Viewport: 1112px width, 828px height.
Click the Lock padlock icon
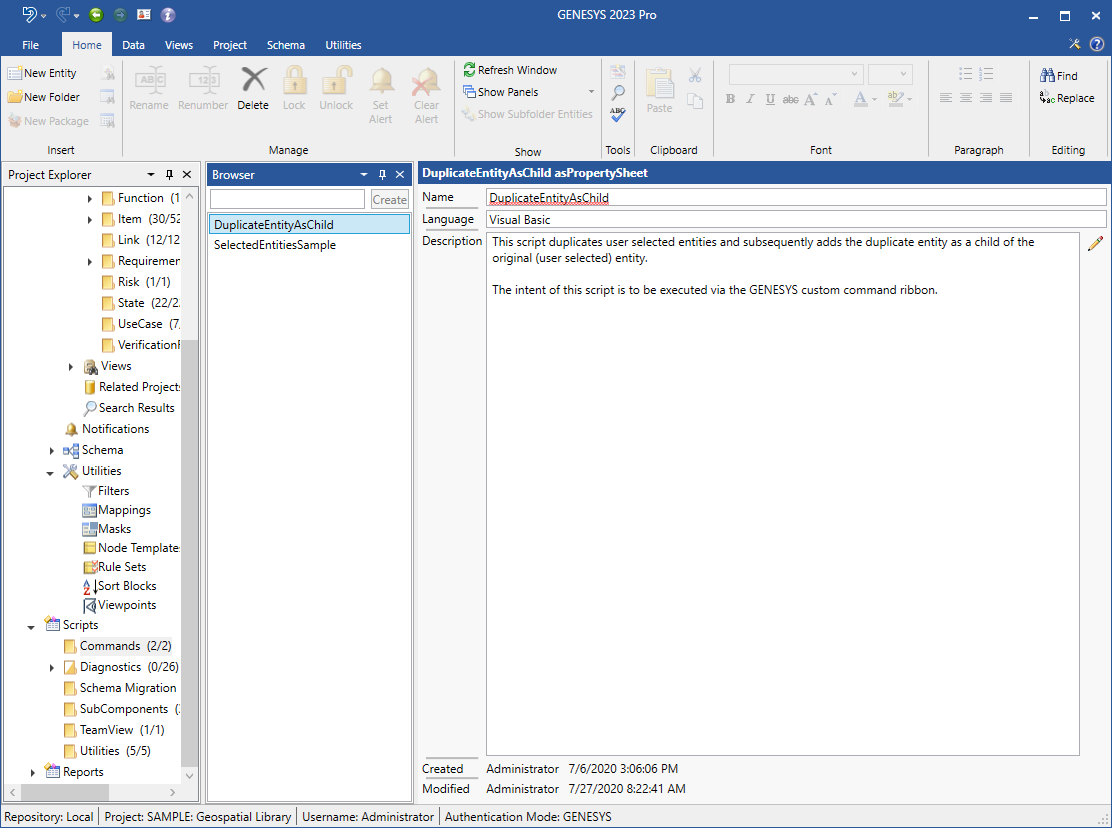294,80
